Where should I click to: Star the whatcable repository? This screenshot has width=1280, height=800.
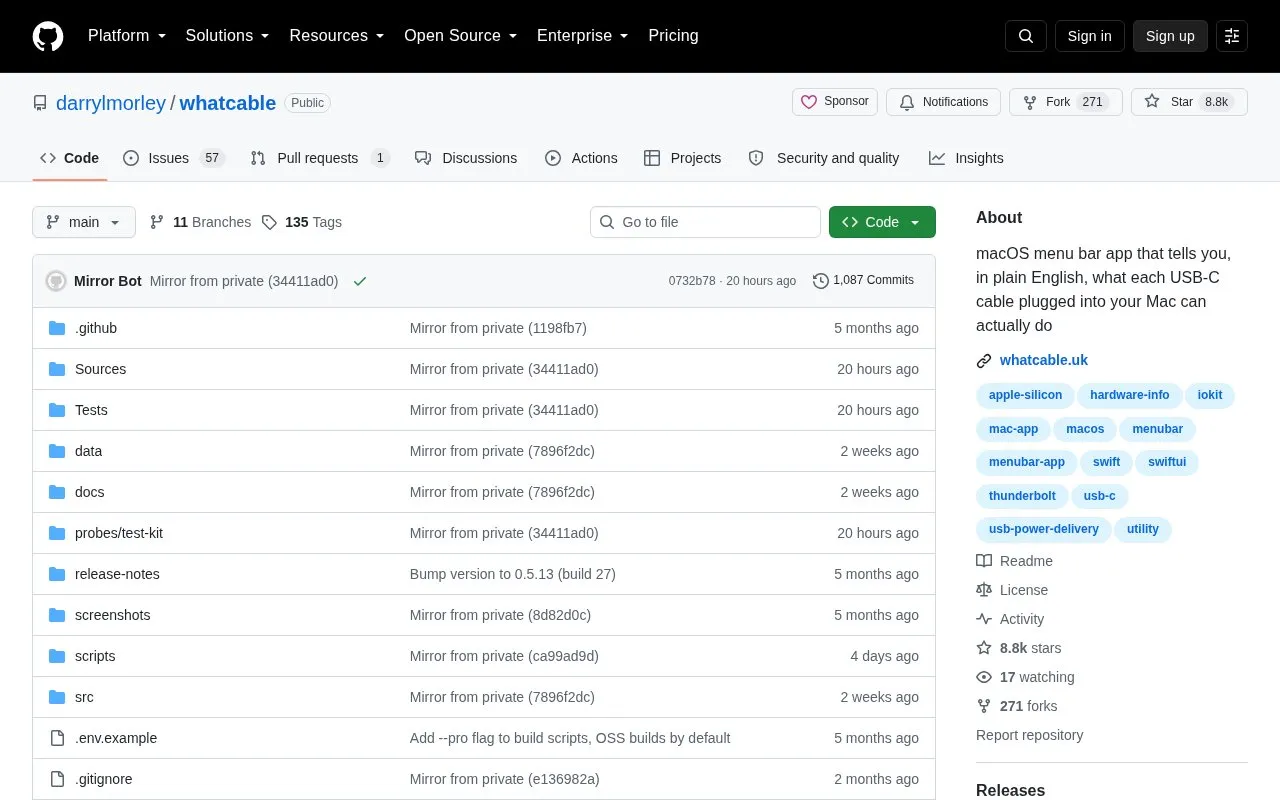1169,102
